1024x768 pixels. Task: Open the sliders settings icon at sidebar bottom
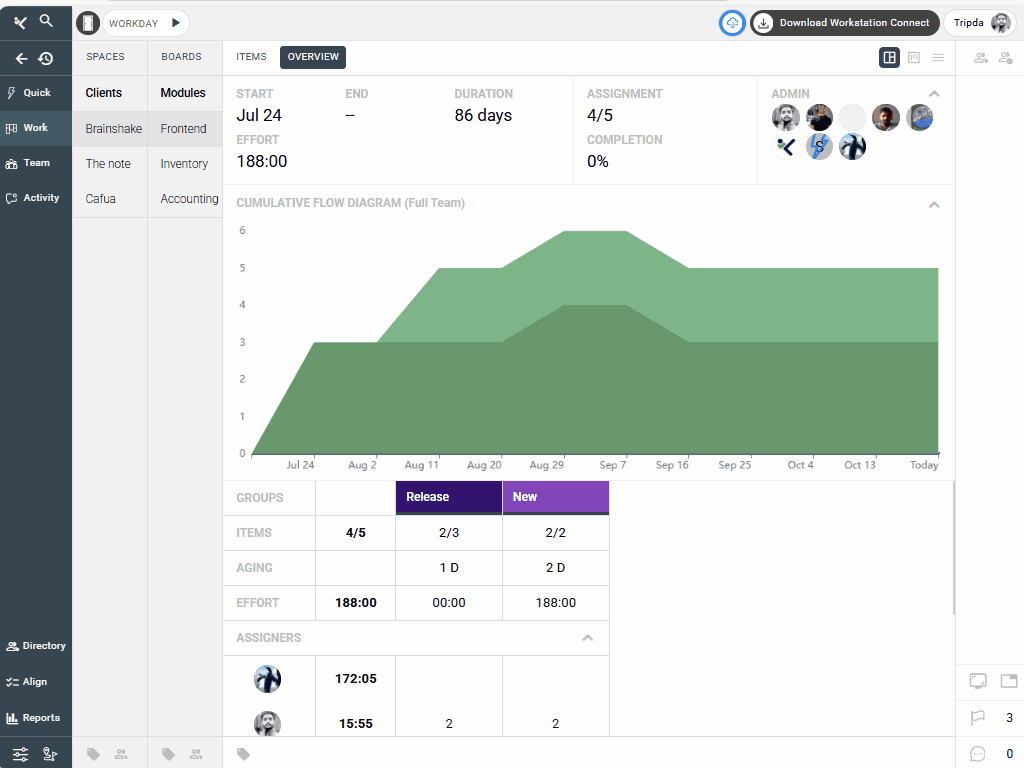[x=20, y=754]
